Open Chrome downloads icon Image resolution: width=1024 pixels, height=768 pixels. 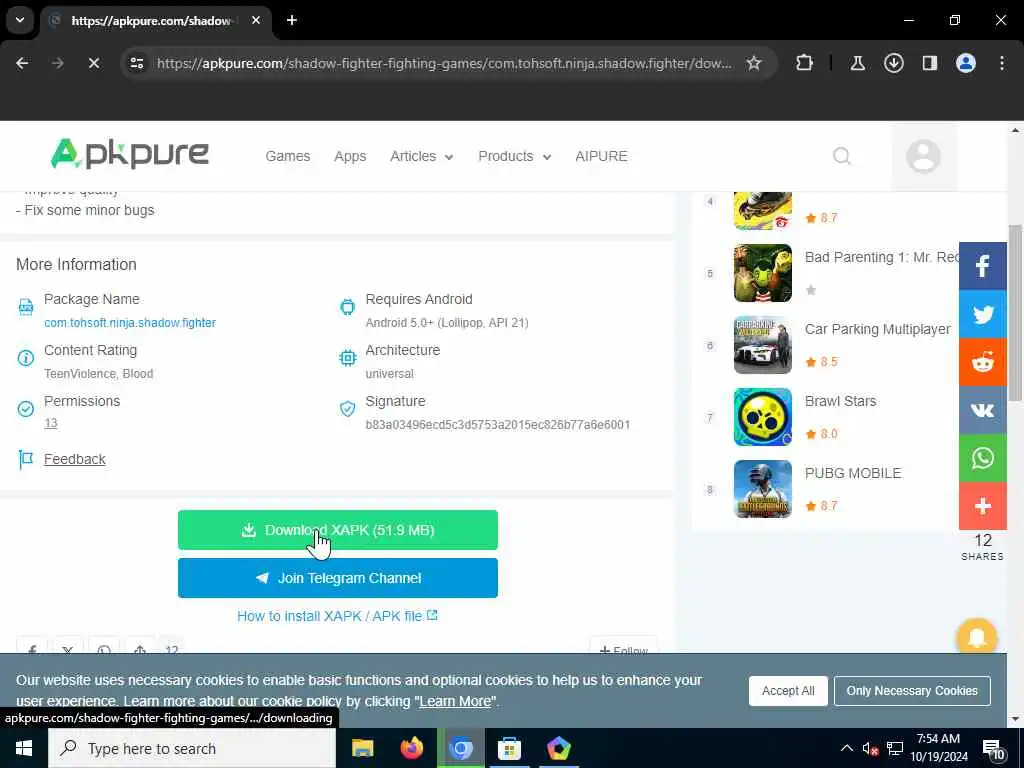pyautogui.click(x=893, y=63)
